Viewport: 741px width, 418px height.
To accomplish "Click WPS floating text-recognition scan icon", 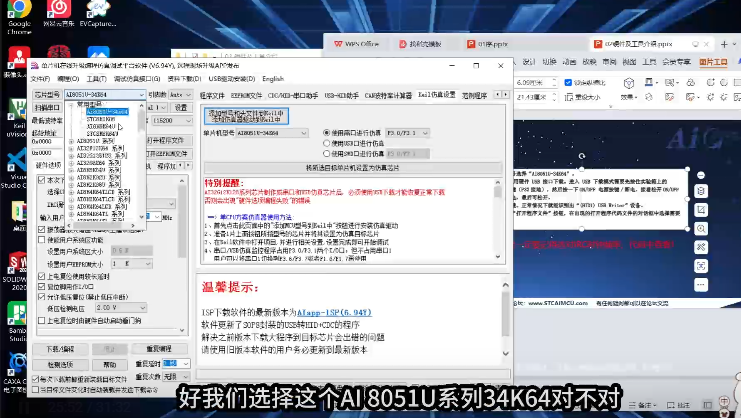I will 701,266.
